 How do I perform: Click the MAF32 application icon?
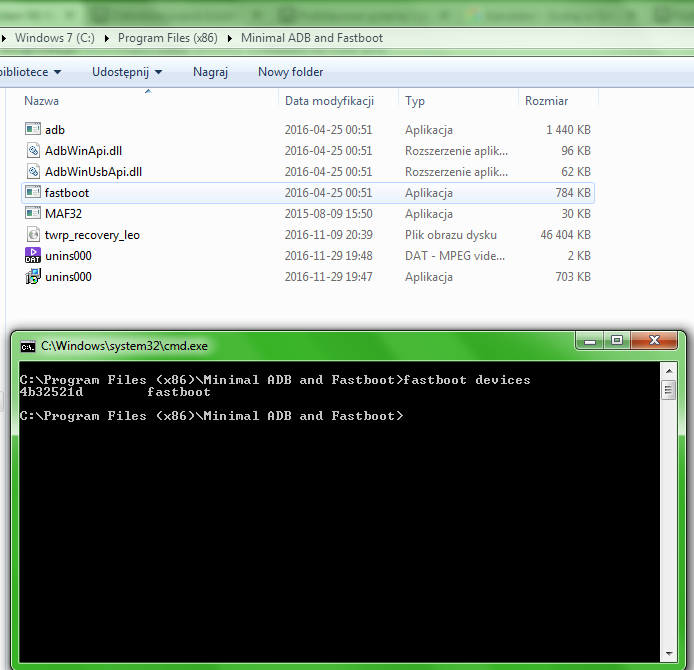[32, 214]
